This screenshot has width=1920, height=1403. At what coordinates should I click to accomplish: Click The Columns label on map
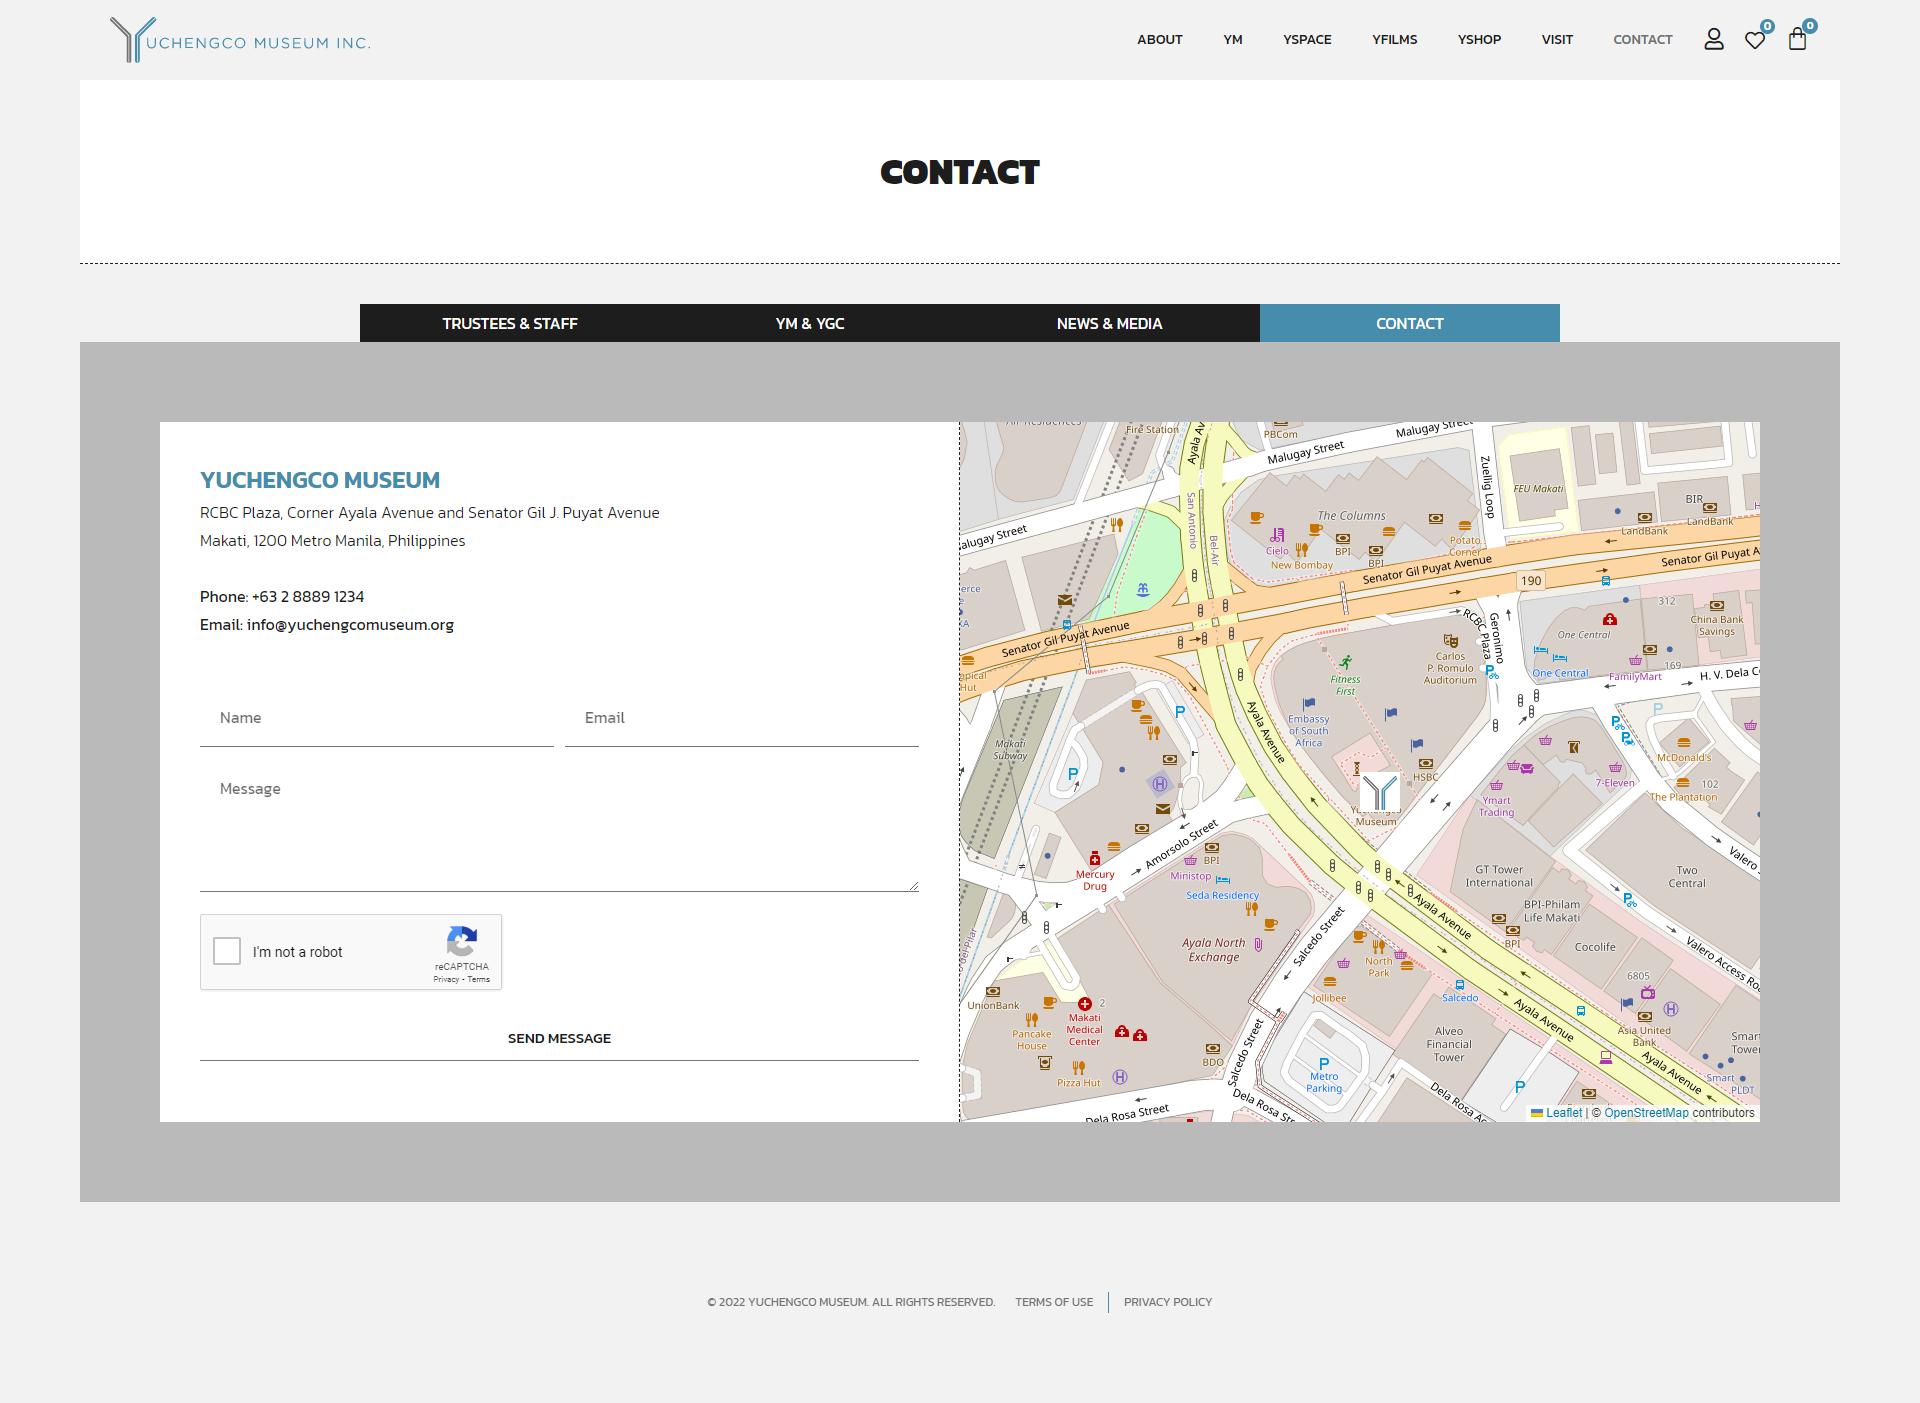tap(1352, 516)
